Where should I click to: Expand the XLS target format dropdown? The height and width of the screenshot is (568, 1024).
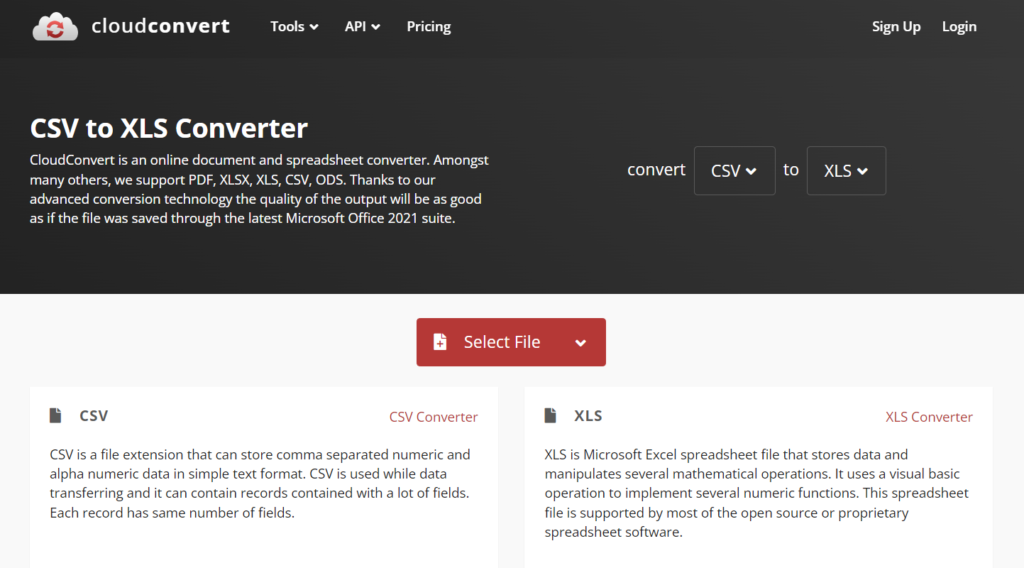click(x=846, y=170)
